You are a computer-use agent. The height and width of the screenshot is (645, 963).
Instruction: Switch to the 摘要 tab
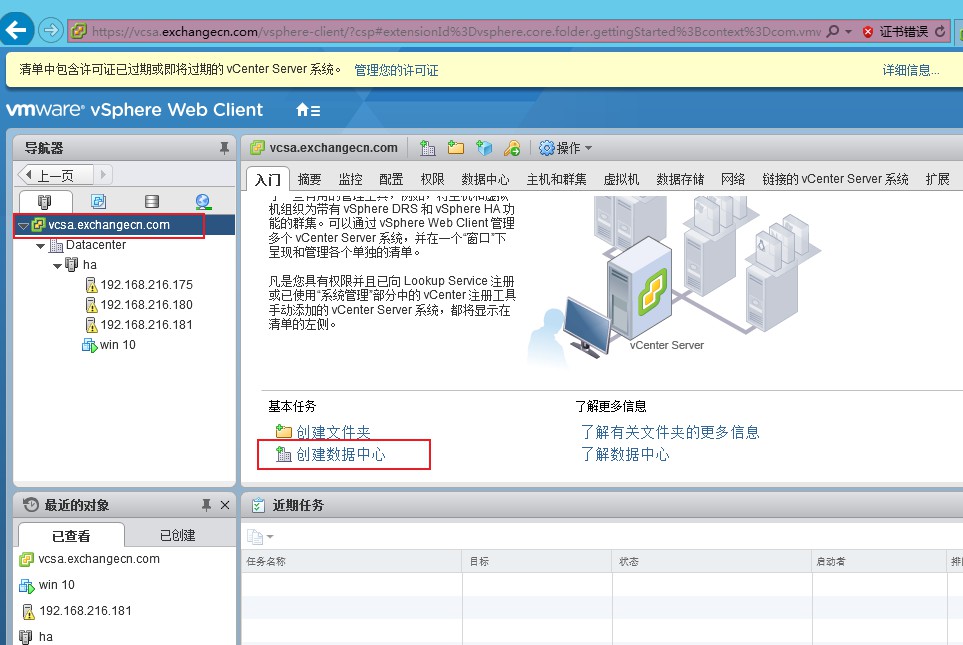[x=310, y=179]
